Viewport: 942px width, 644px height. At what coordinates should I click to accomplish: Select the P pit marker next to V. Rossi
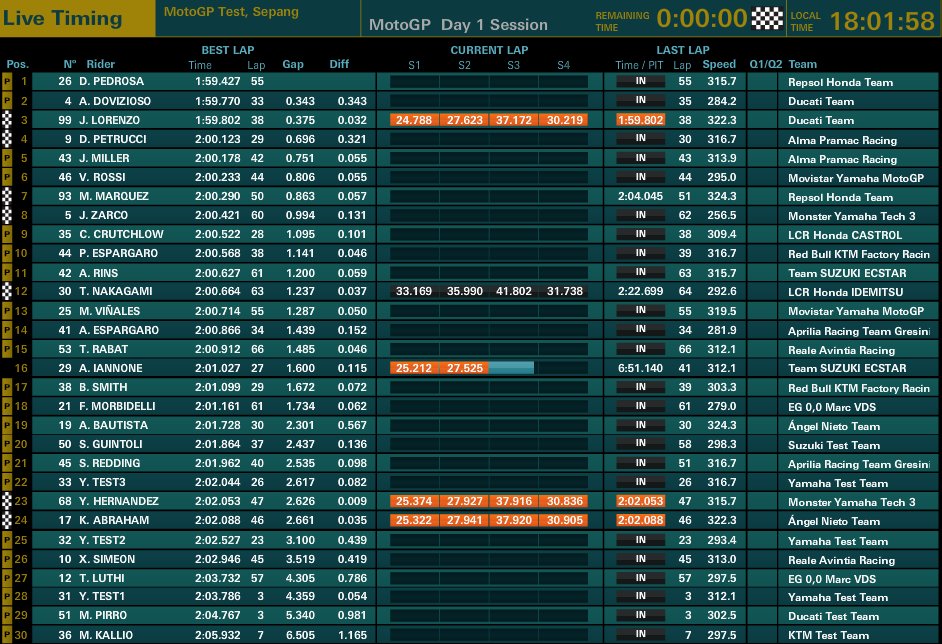(7, 177)
